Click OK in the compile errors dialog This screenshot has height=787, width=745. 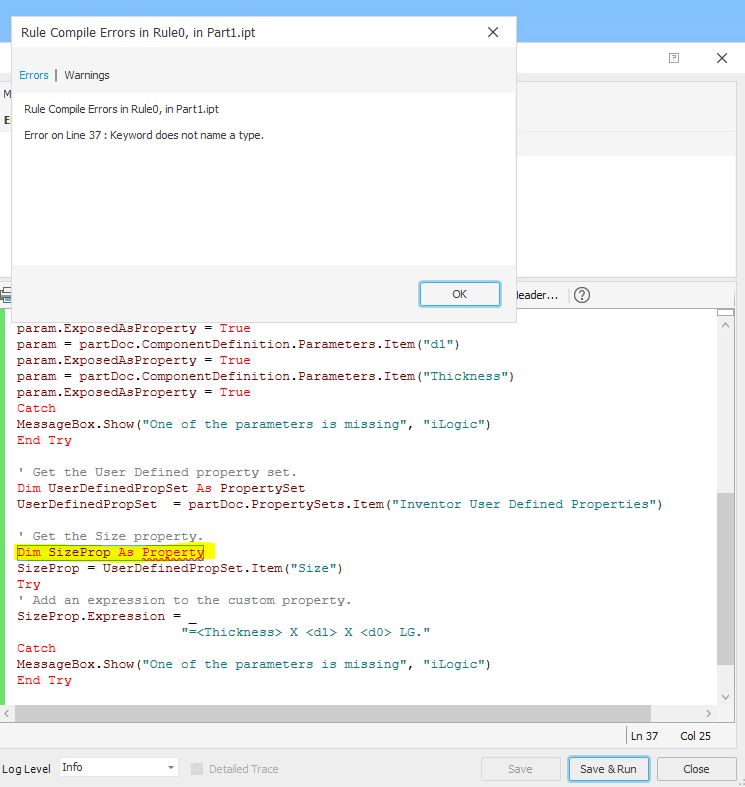[x=459, y=294]
